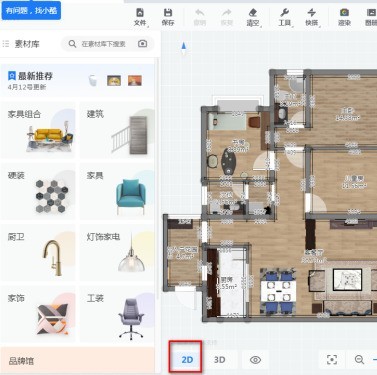Open the 家具组合 furniture sets category

pos(38,130)
